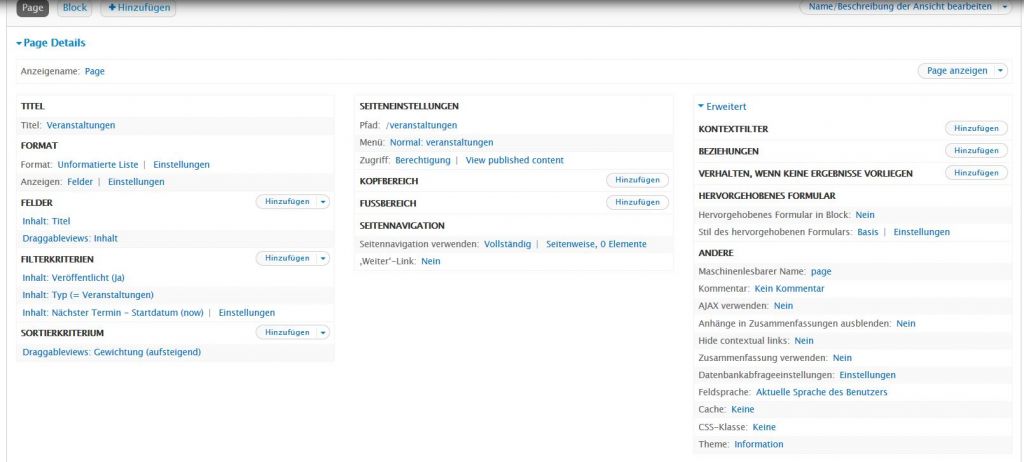1024x462 pixels.
Task: Click the /veranstaltungen path link
Action: pos(421,125)
